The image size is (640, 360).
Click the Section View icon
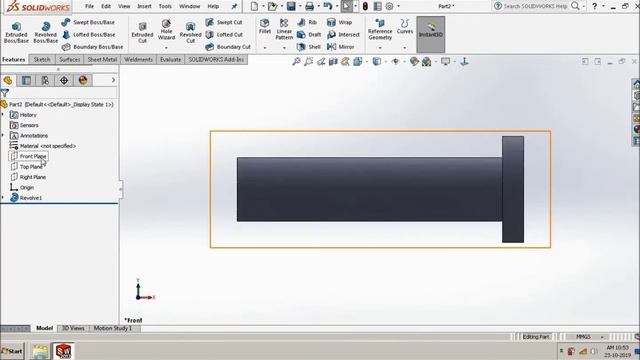(333, 62)
